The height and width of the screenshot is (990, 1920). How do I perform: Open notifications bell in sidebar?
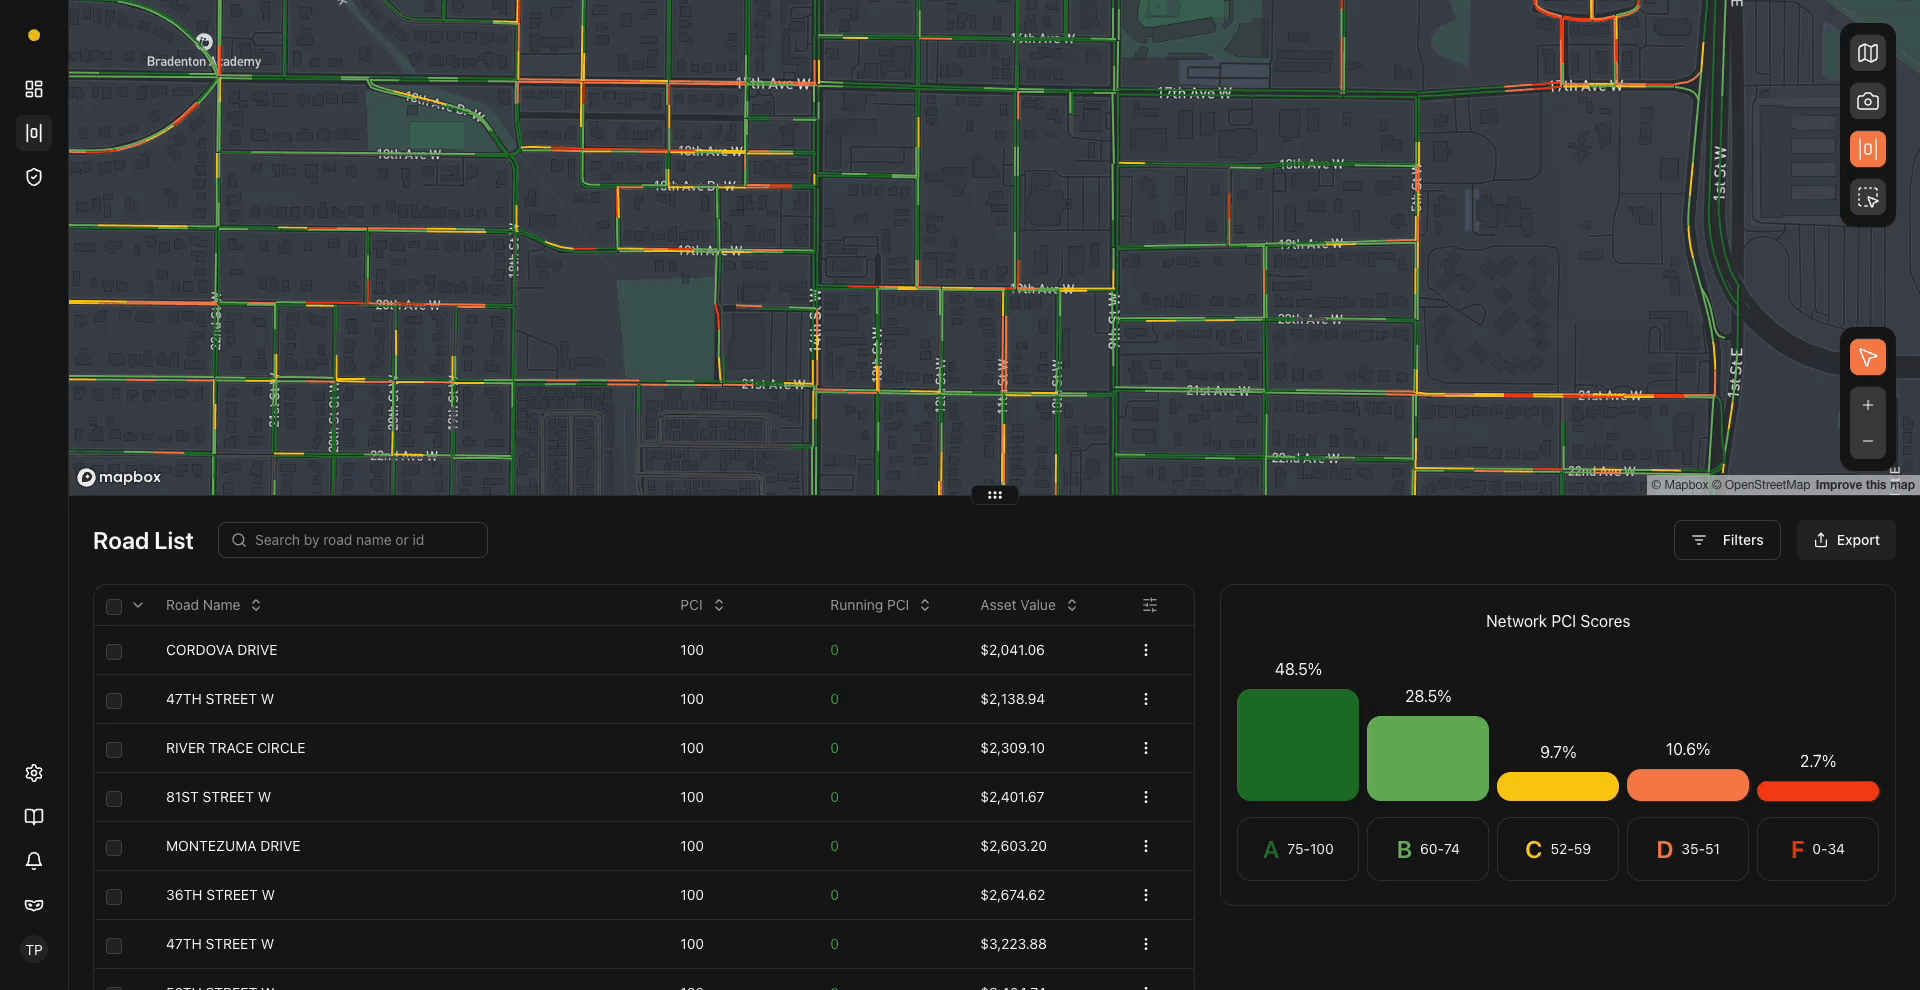(x=34, y=861)
